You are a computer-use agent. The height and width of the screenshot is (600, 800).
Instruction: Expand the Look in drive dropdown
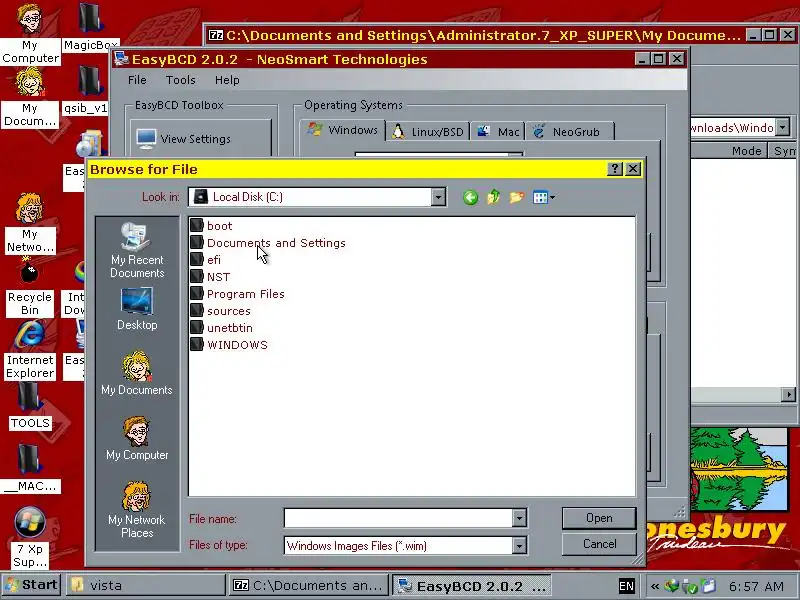[x=438, y=197]
